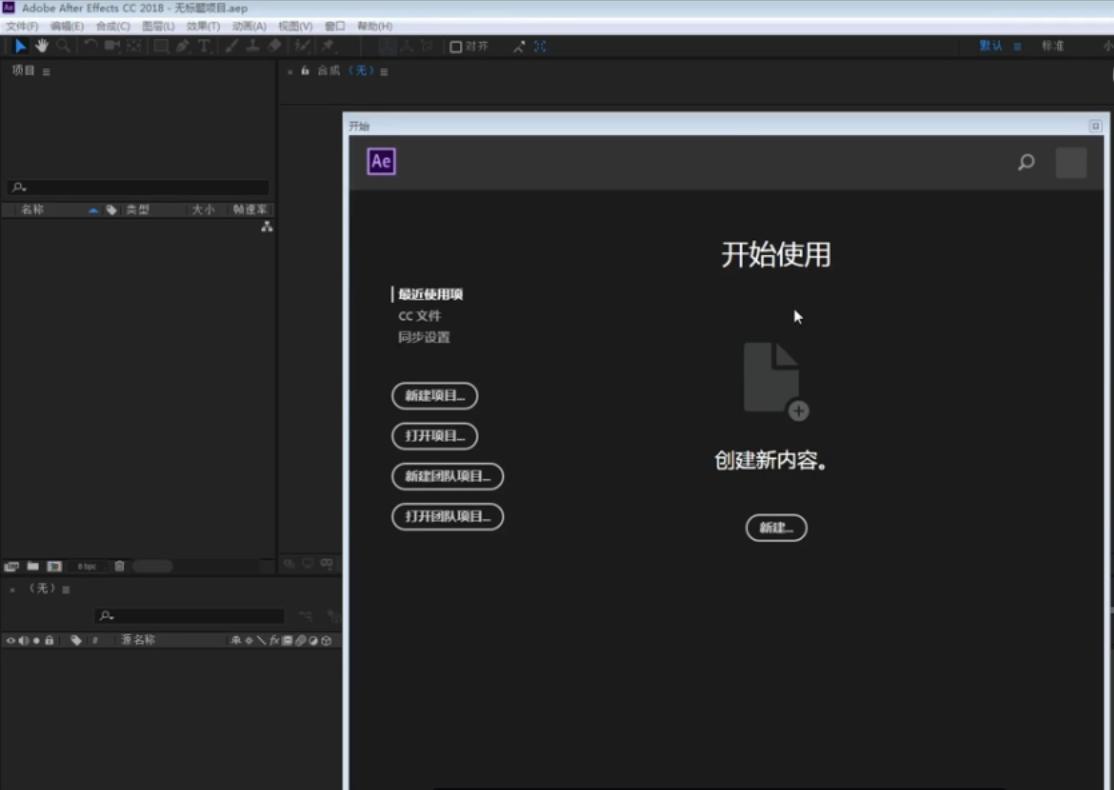The image size is (1114, 790).
Task: Enable the 对齐 snapping checkbox
Action: point(455,46)
